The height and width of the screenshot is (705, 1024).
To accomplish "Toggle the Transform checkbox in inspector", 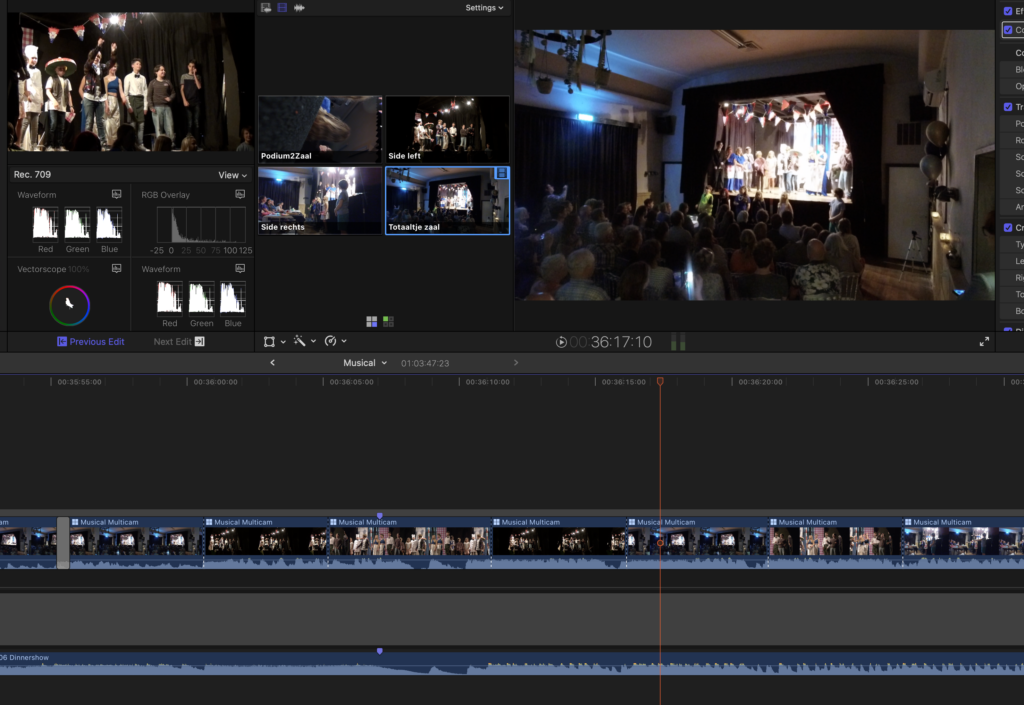I will (x=1007, y=107).
